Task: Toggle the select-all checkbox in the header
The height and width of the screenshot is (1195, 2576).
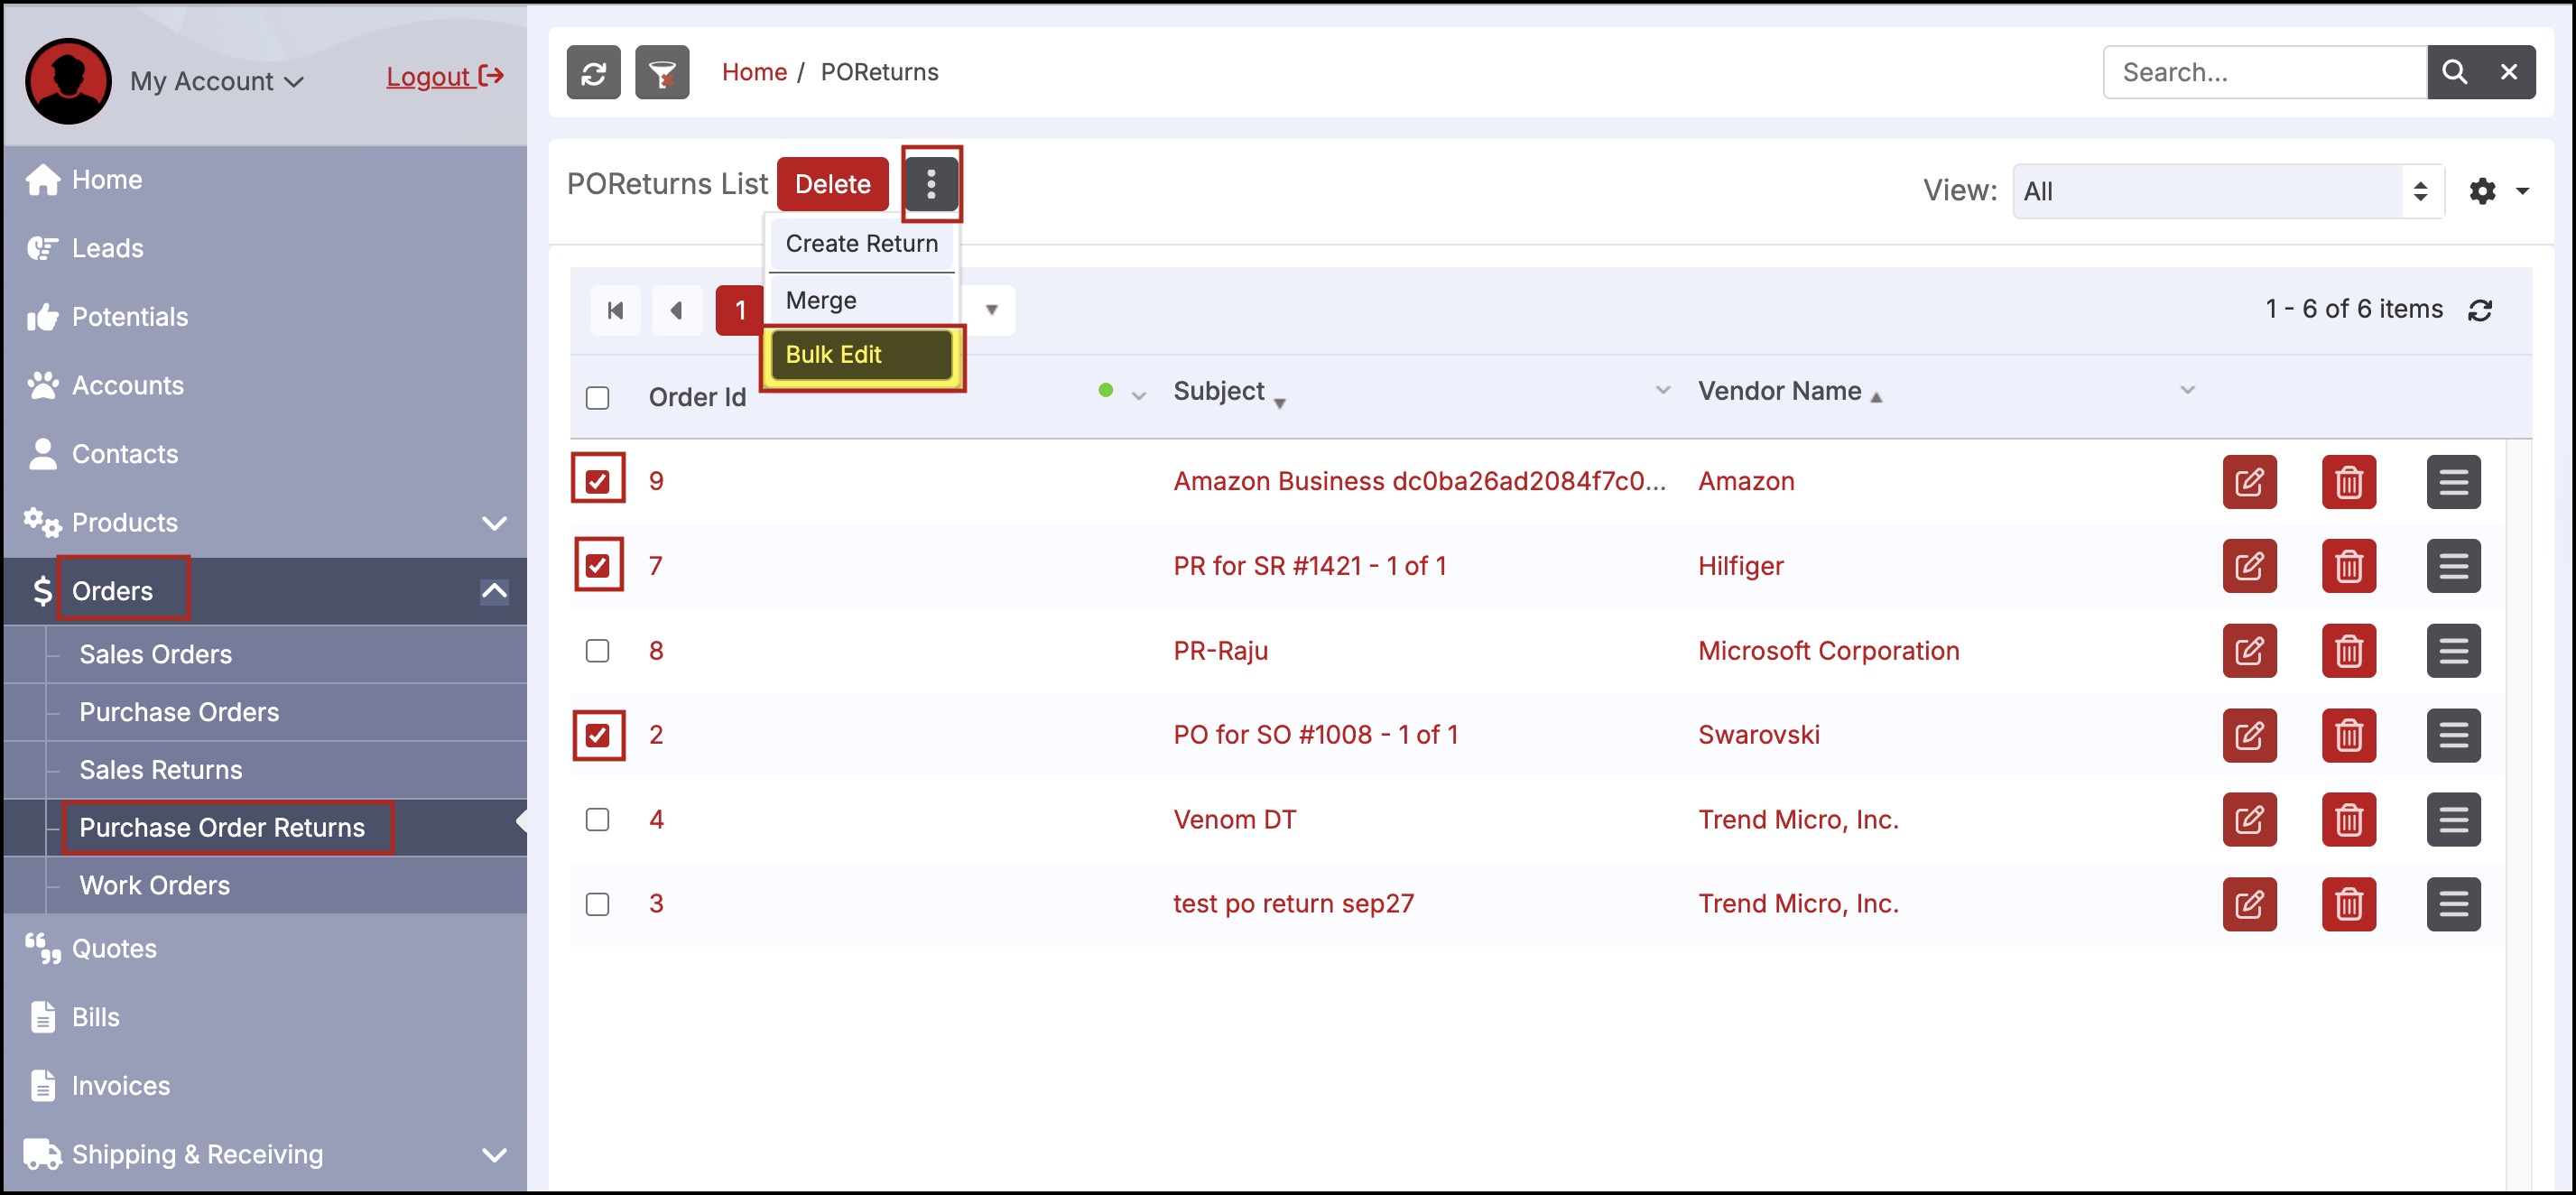Action: tap(597, 398)
